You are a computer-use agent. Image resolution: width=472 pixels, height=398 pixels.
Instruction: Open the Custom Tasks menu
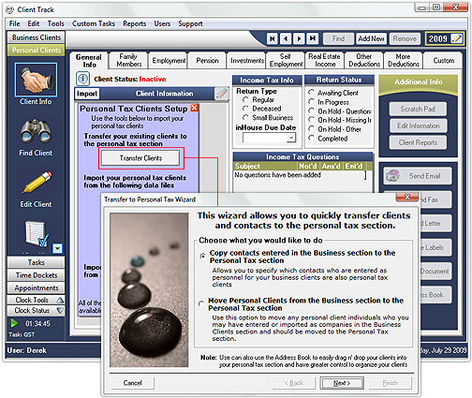coord(93,24)
